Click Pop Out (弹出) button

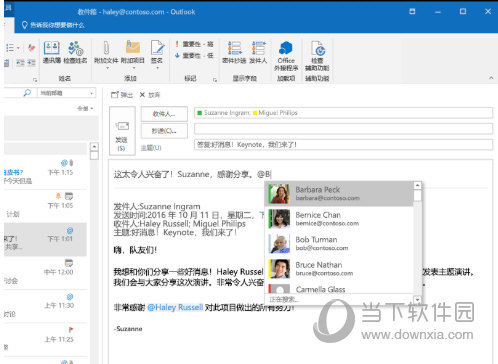click(x=122, y=95)
